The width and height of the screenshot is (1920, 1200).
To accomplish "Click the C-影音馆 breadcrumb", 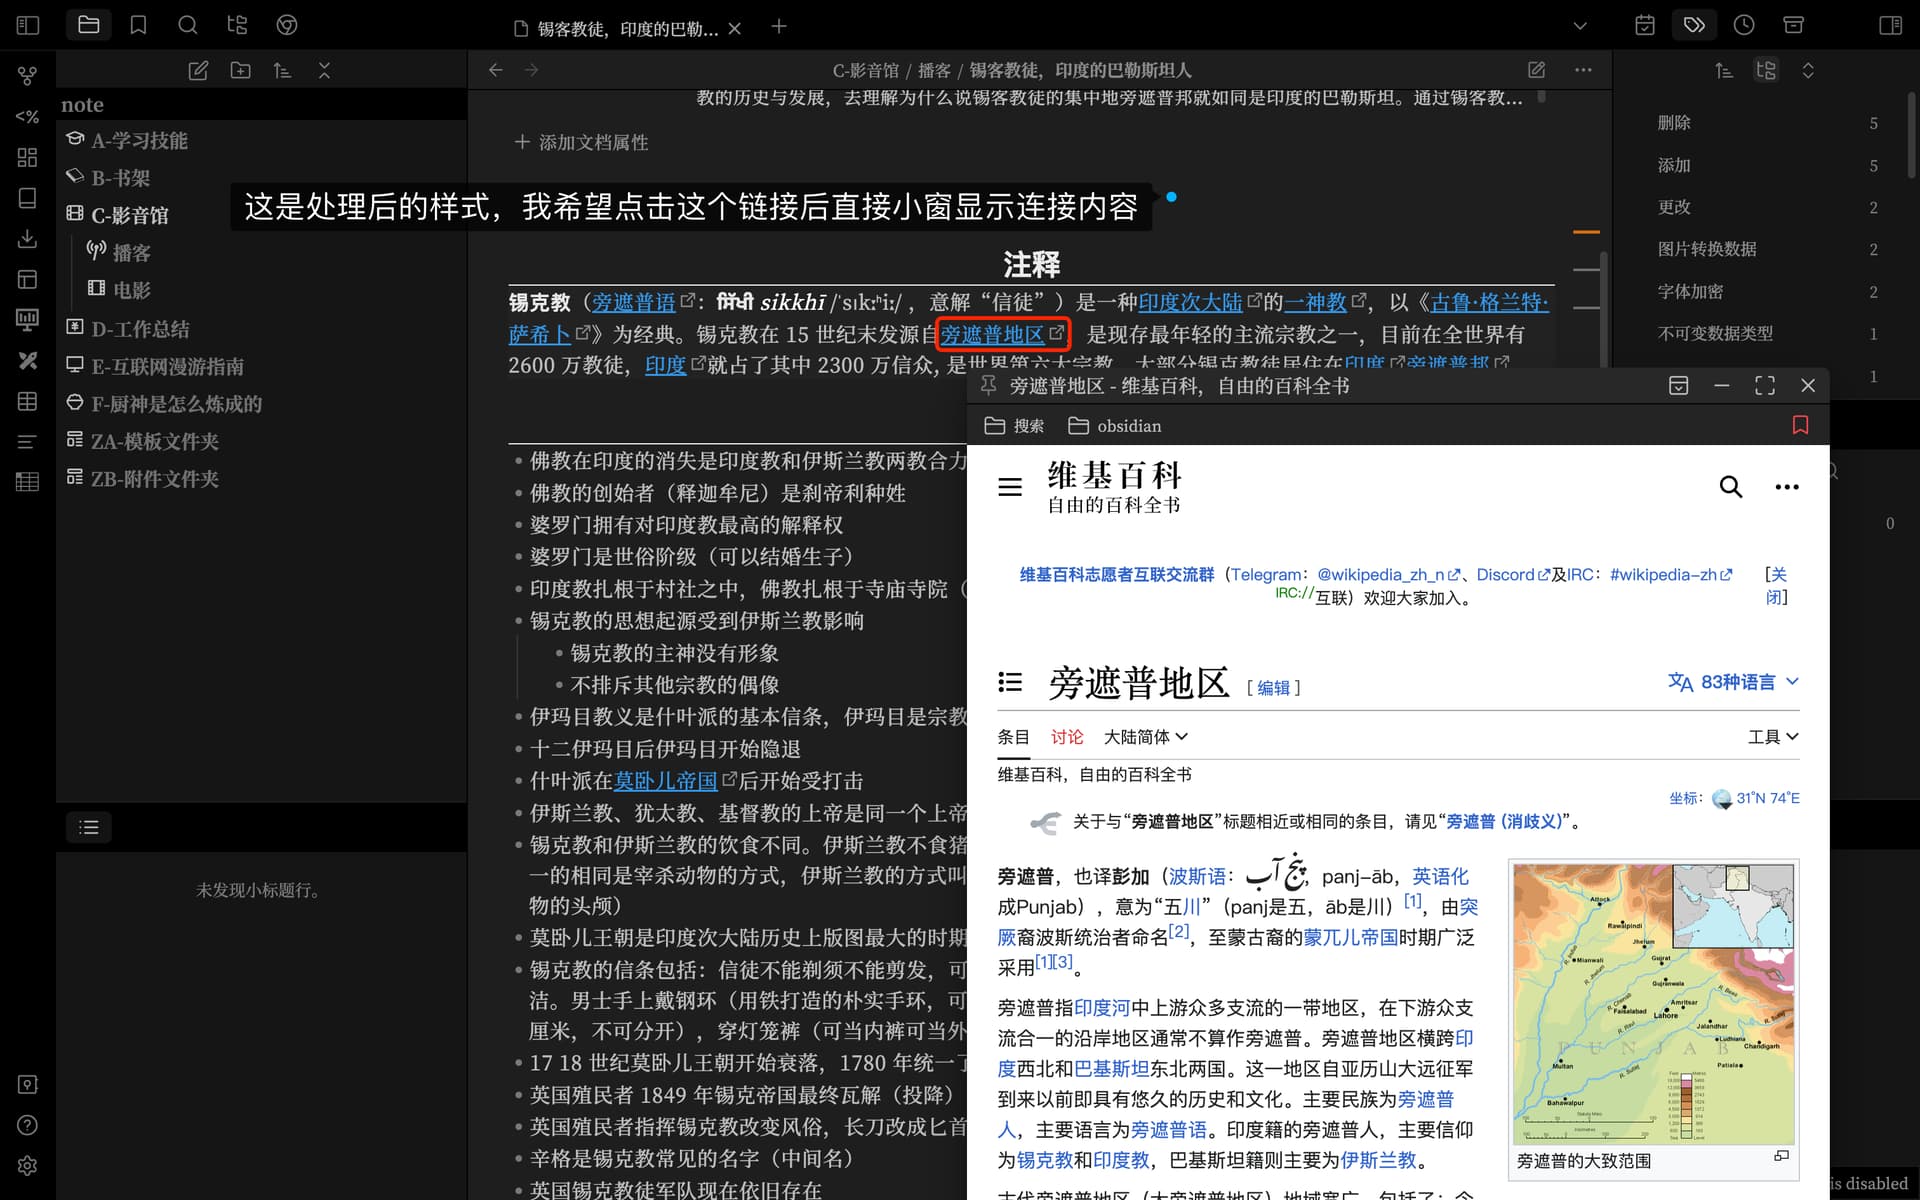I will [866, 70].
